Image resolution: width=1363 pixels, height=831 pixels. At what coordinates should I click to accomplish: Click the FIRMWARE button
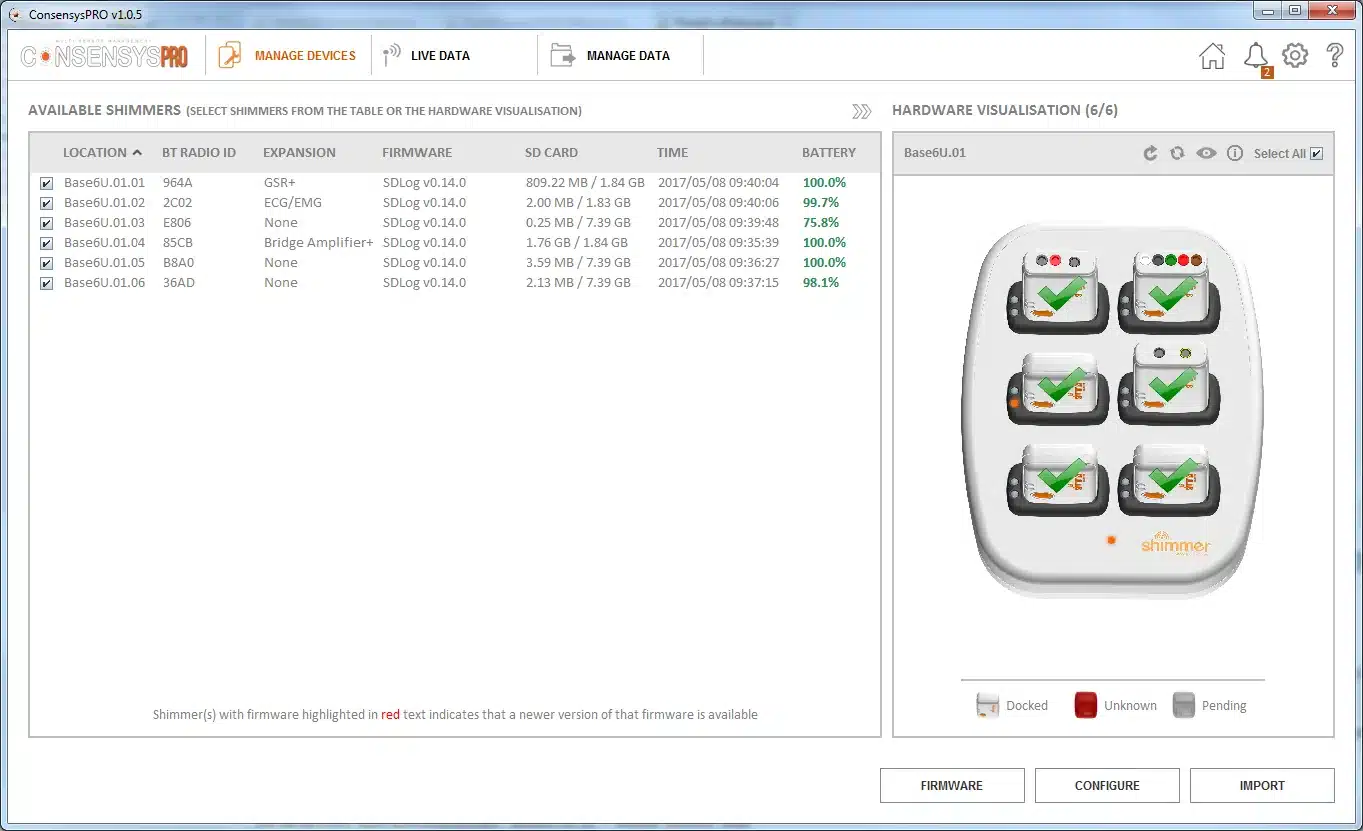[x=952, y=785]
